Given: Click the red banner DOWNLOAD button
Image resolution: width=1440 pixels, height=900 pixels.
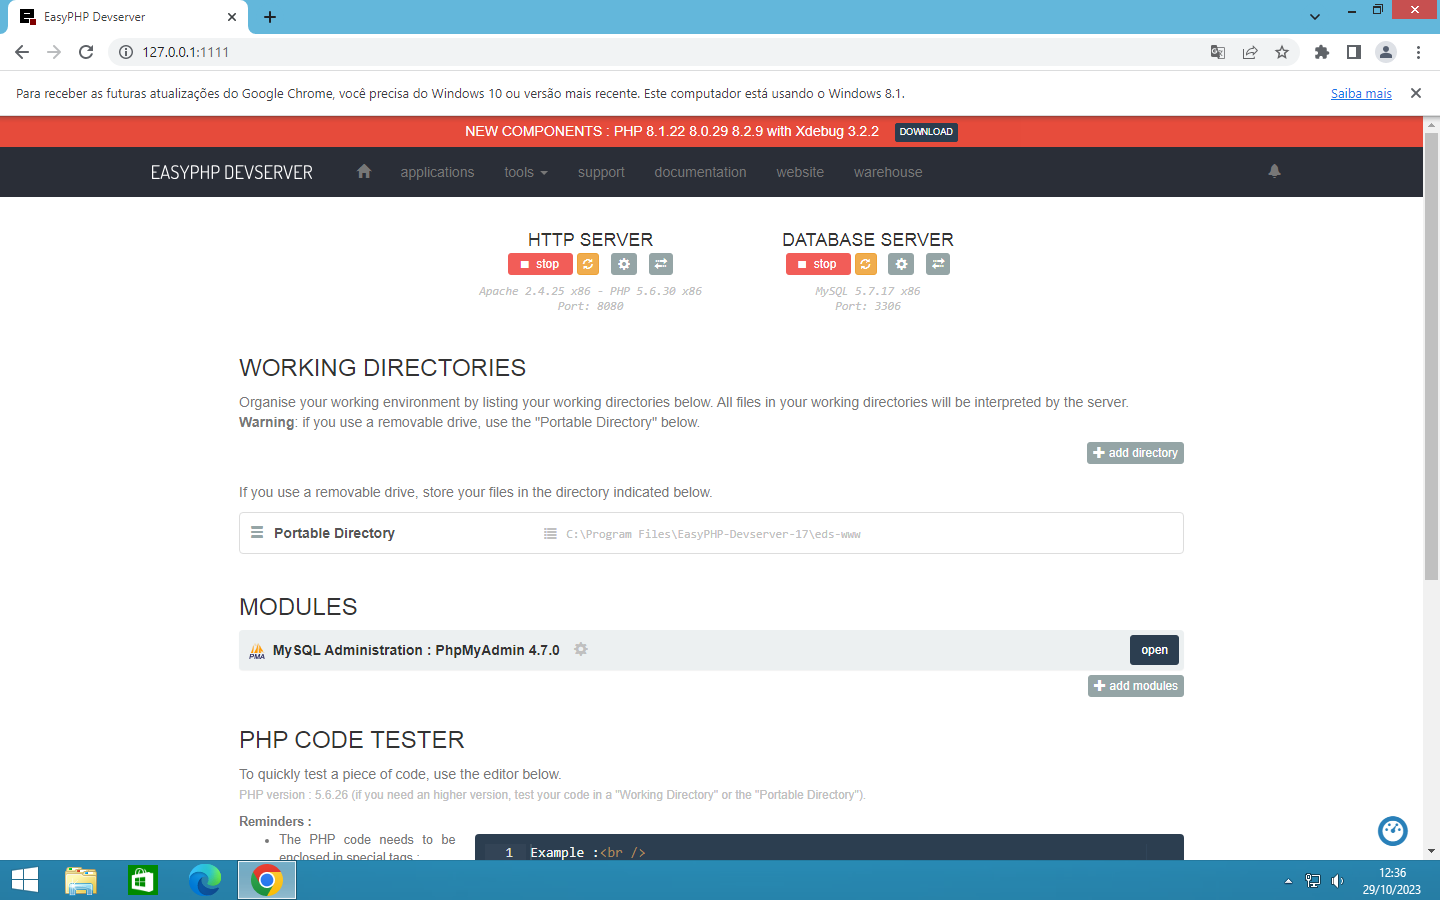Looking at the screenshot, I should tap(926, 132).
